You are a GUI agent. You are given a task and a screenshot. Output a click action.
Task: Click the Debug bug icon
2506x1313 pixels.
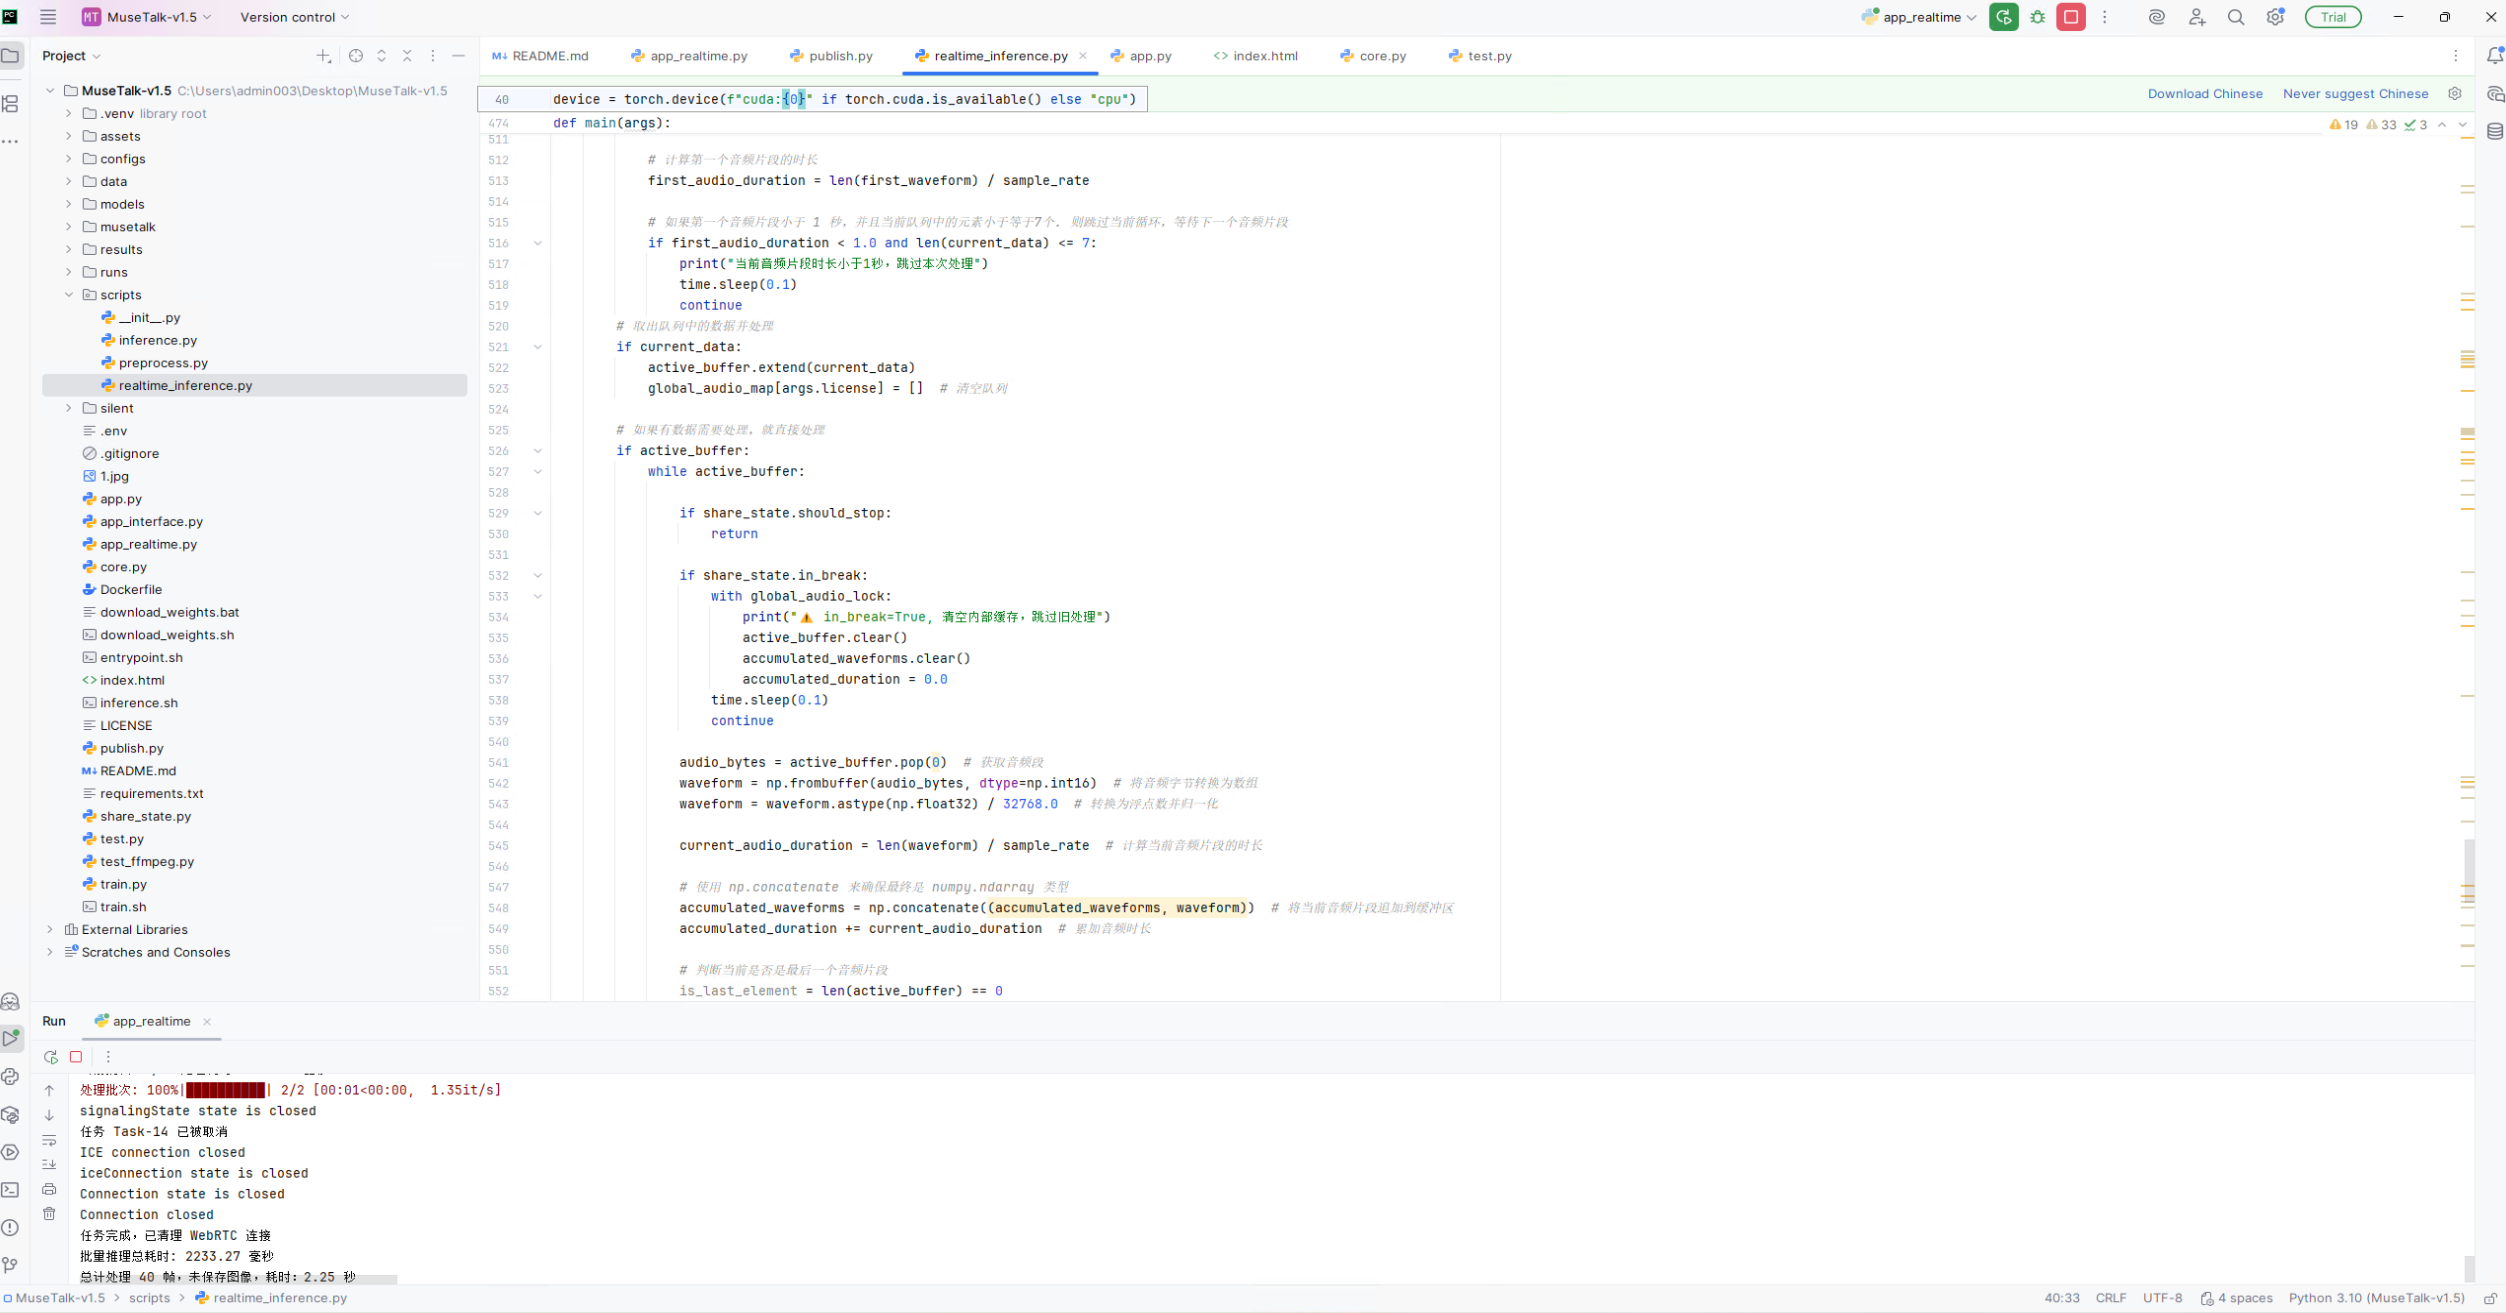pyautogui.click(x=2037, y=17)
